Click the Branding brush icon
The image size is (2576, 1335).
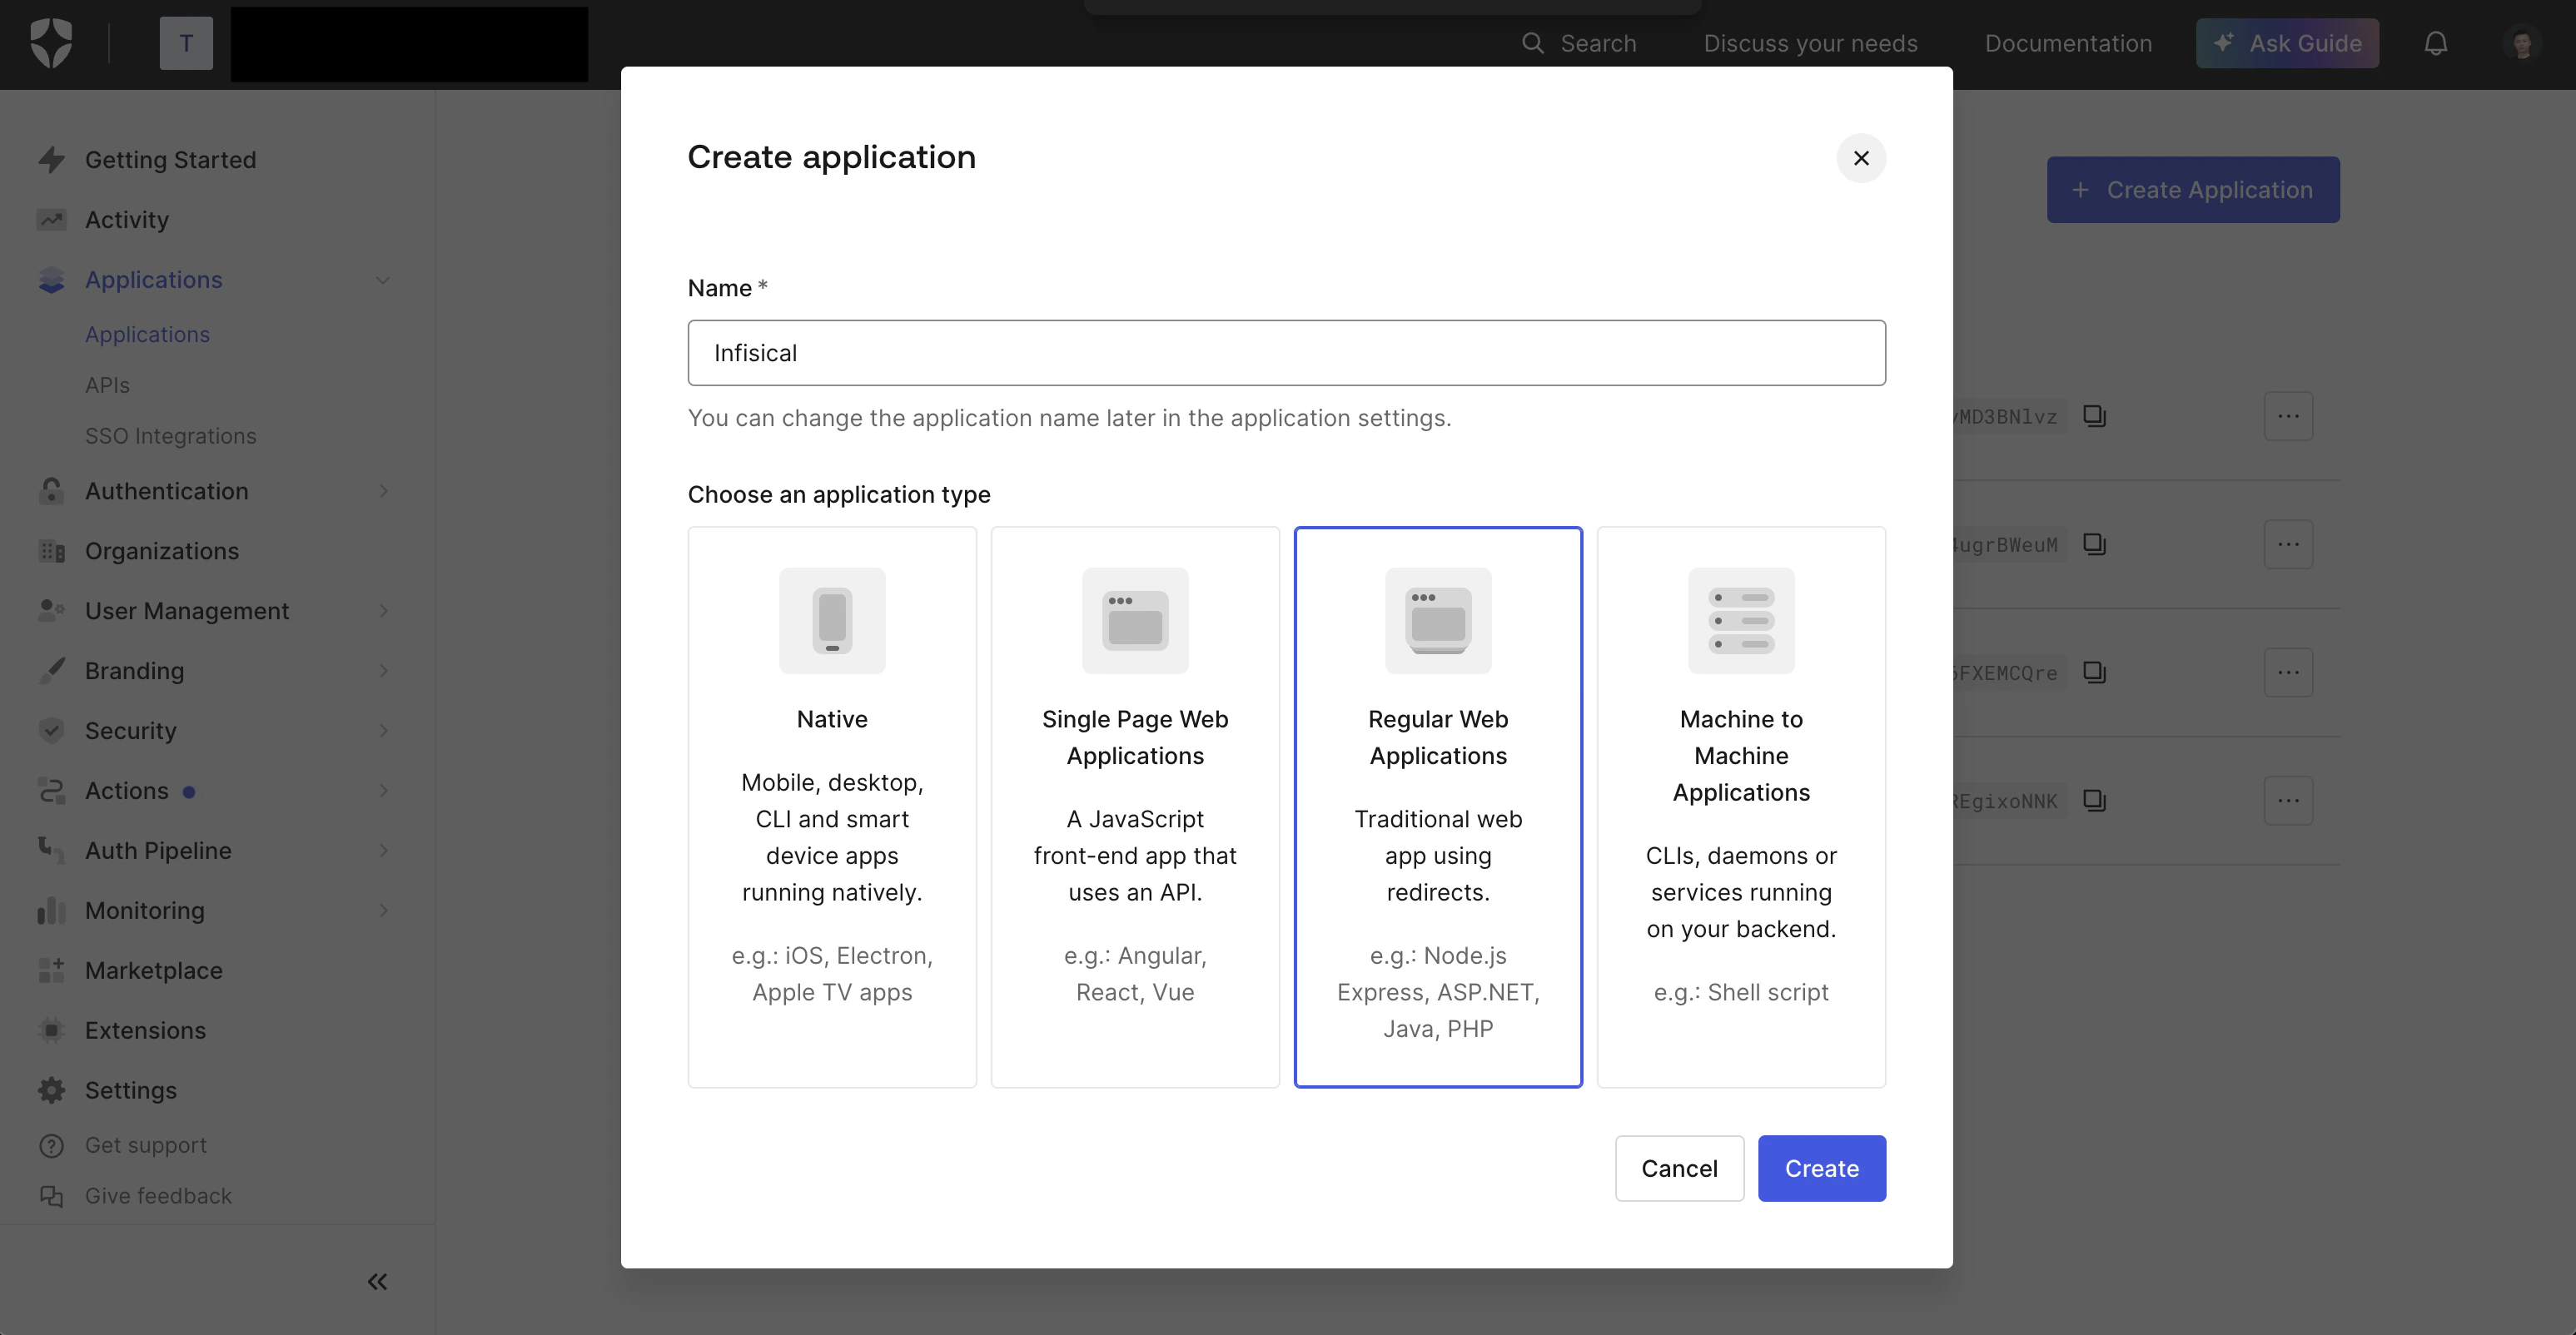click(x=51, y=671)
